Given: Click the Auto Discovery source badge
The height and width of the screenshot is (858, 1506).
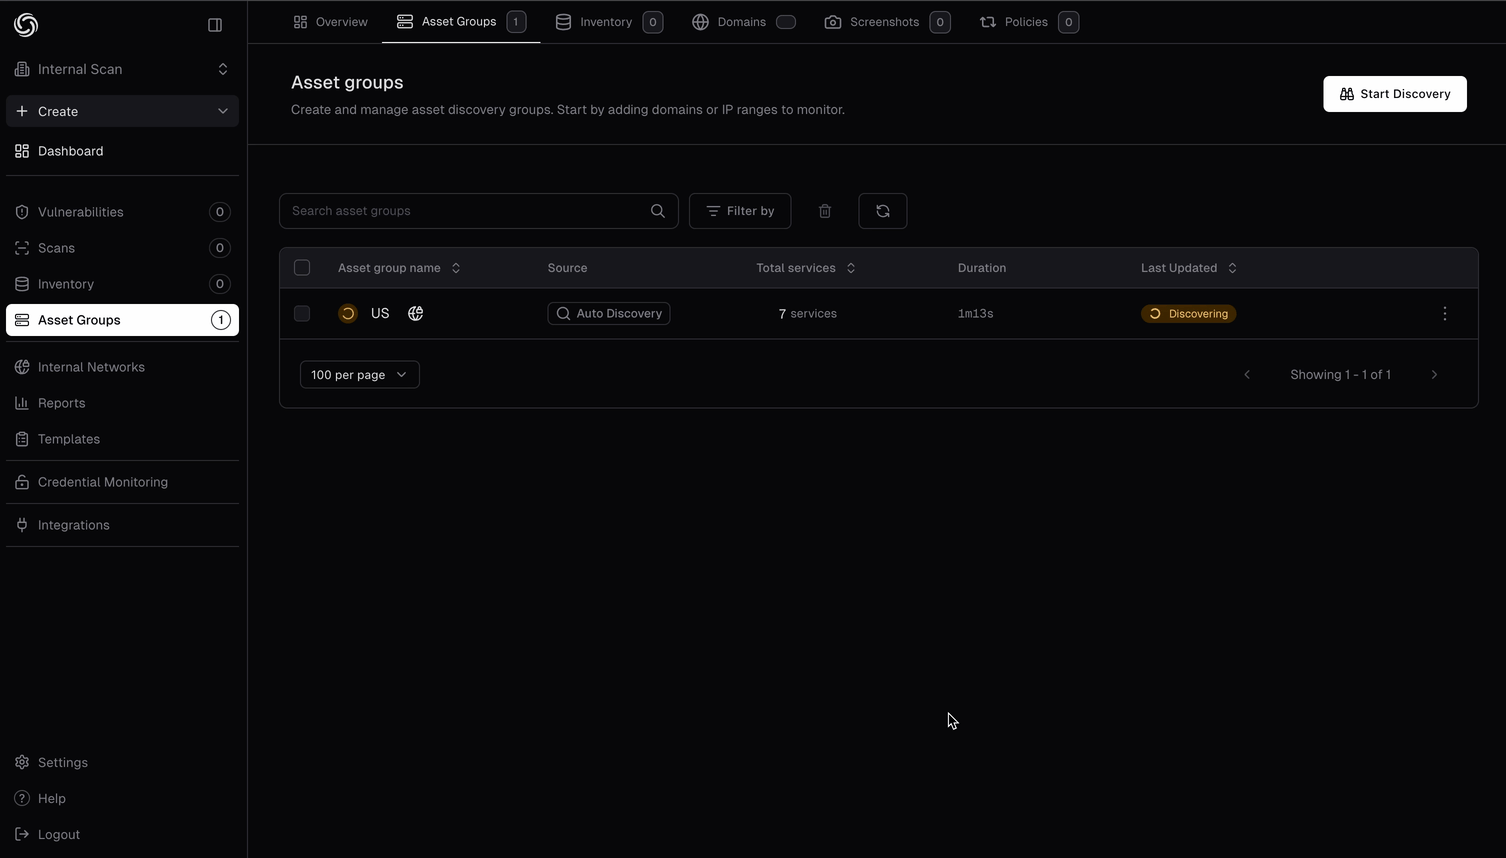Looking at the screenshot, I should [x=609, y=314].
